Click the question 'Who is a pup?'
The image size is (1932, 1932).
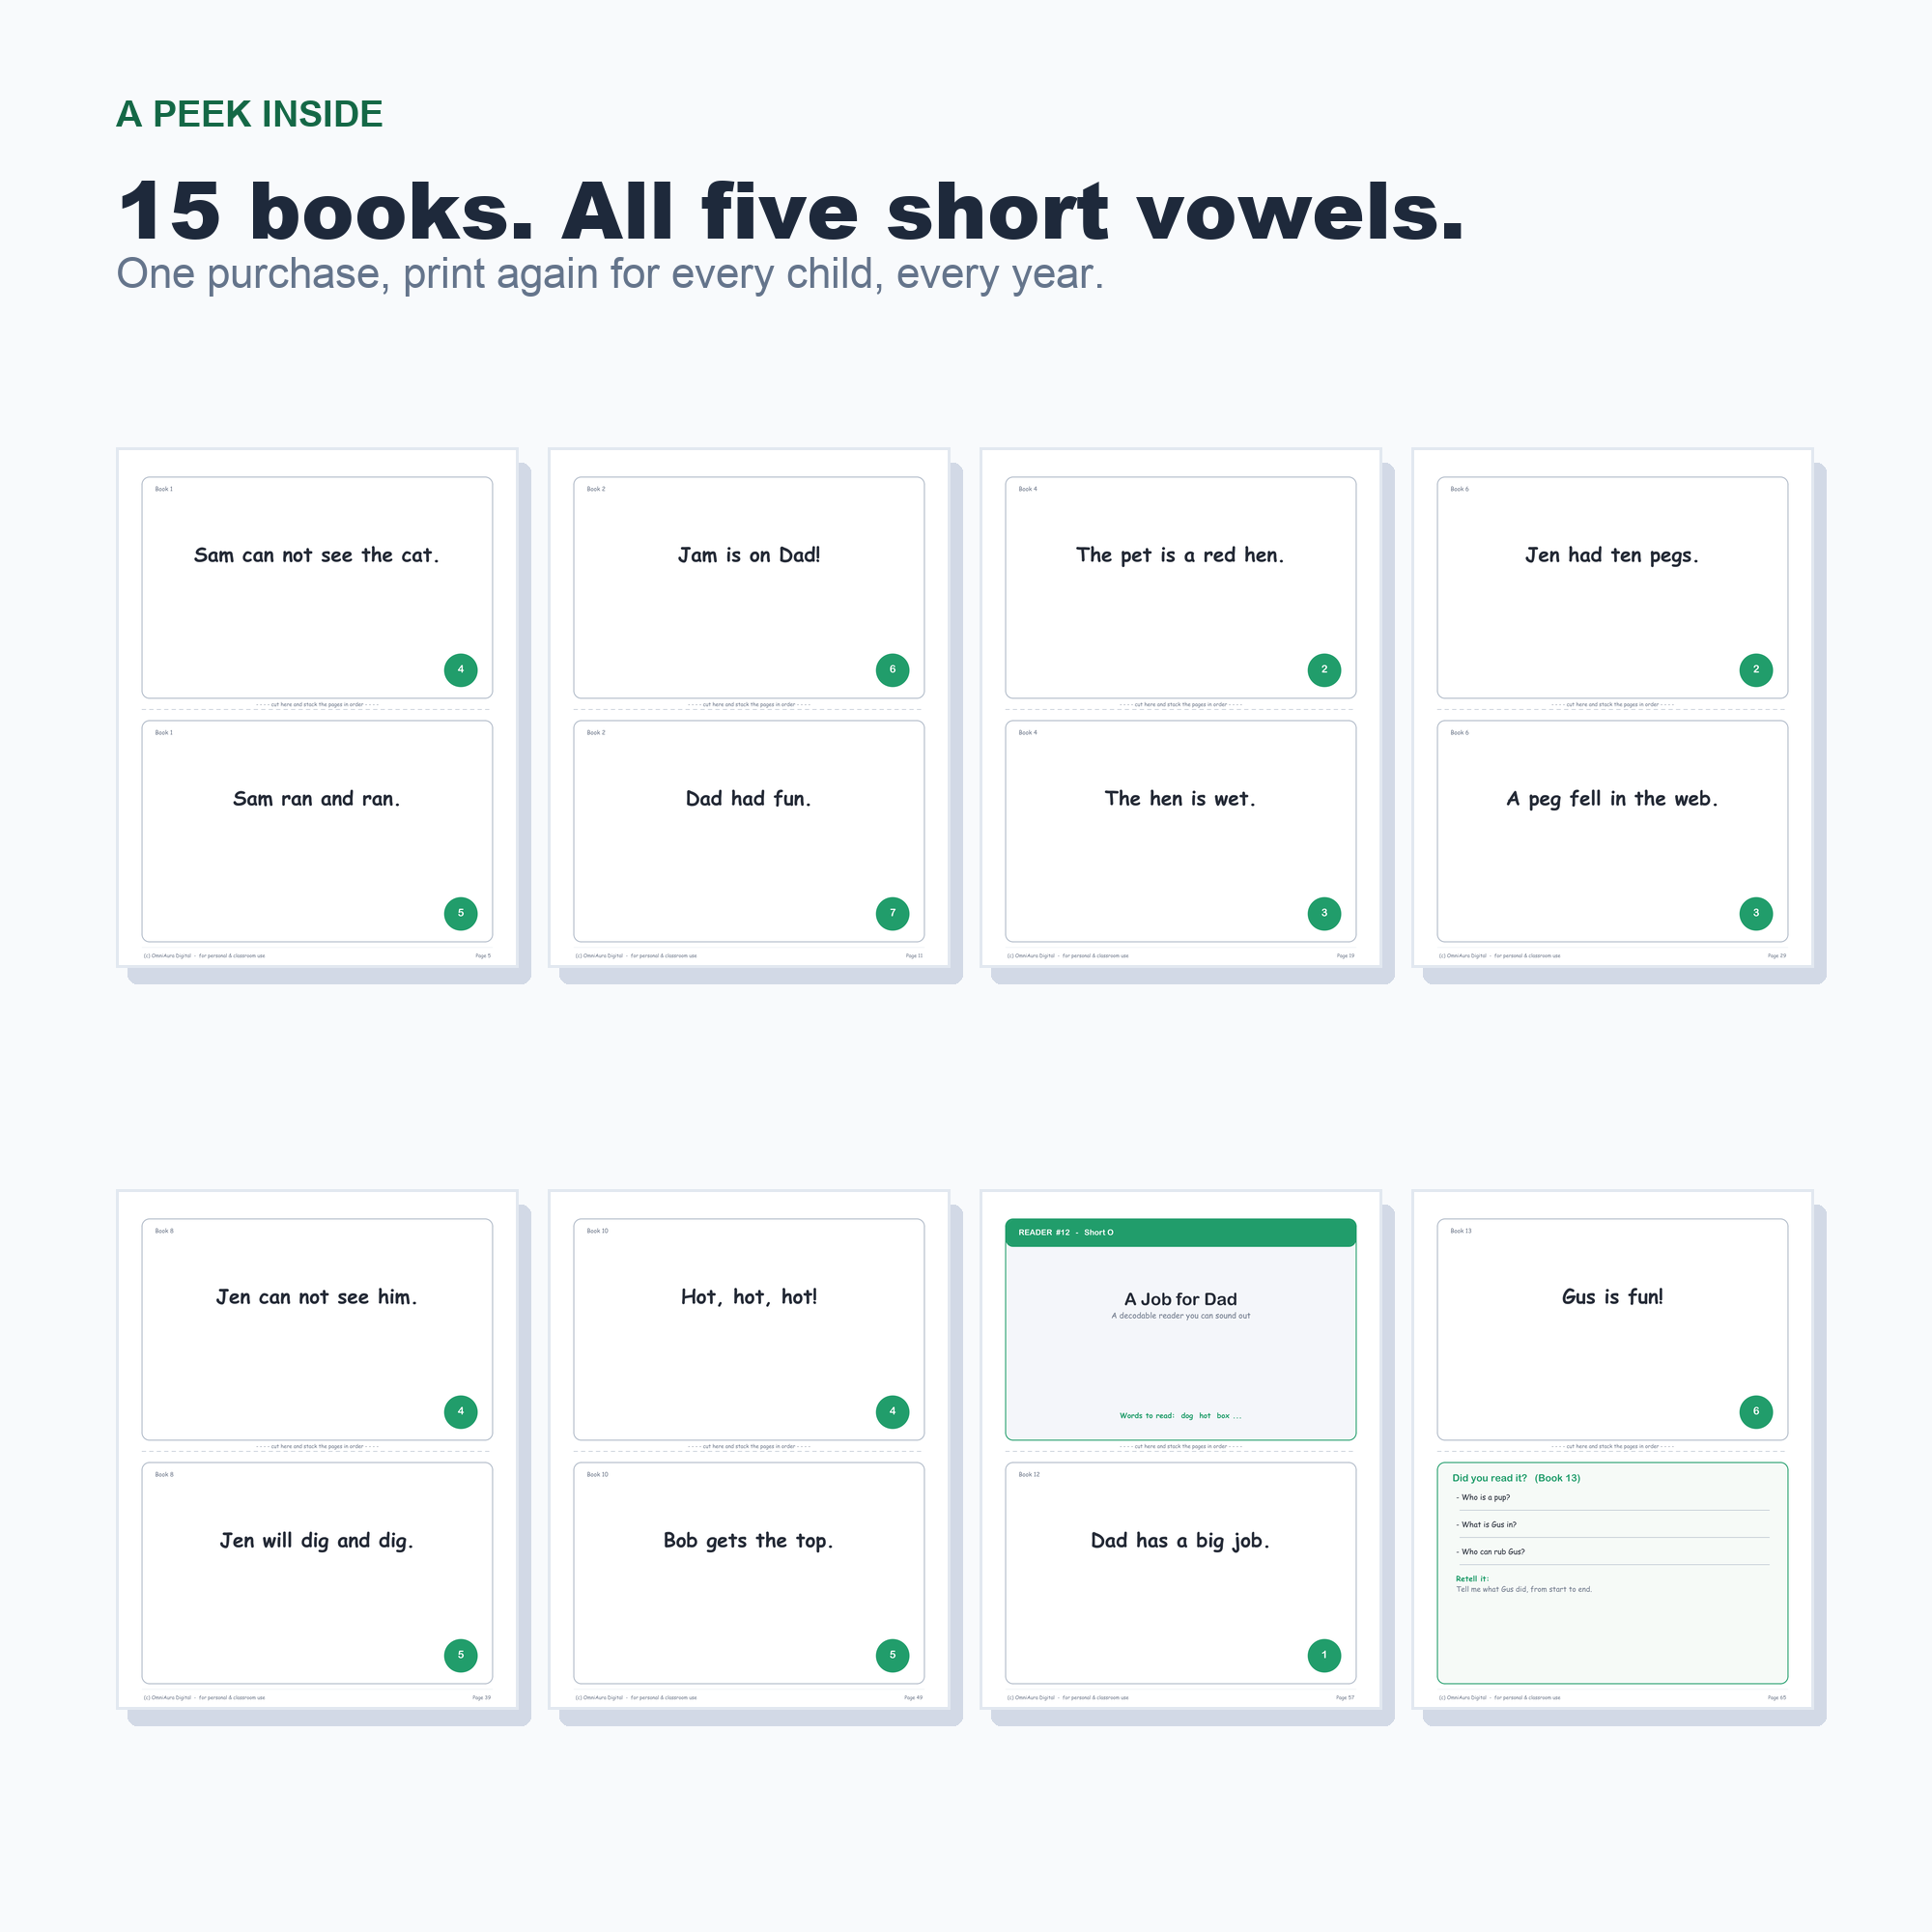[1484, 1498]
